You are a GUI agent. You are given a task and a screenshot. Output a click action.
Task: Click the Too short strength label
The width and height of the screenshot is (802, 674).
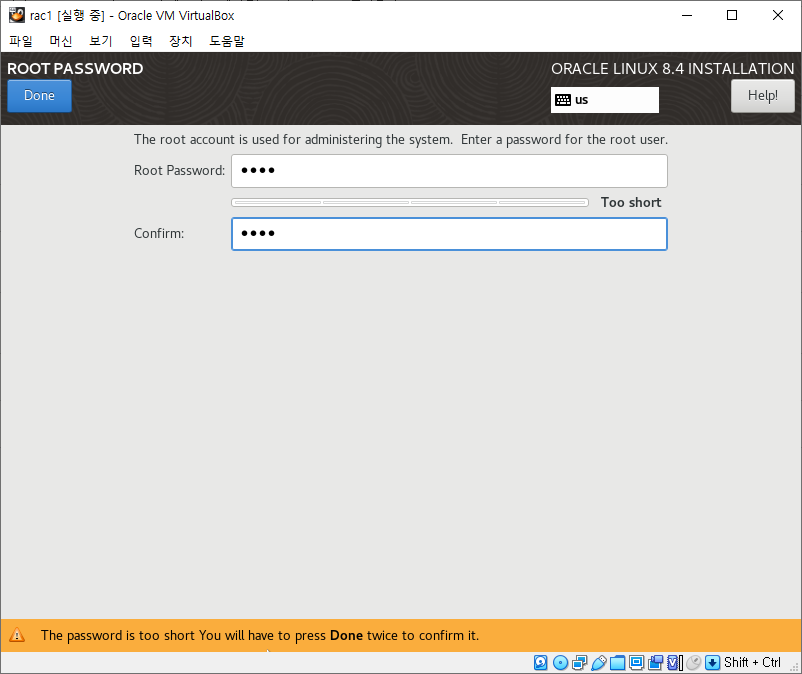[631, 203]
